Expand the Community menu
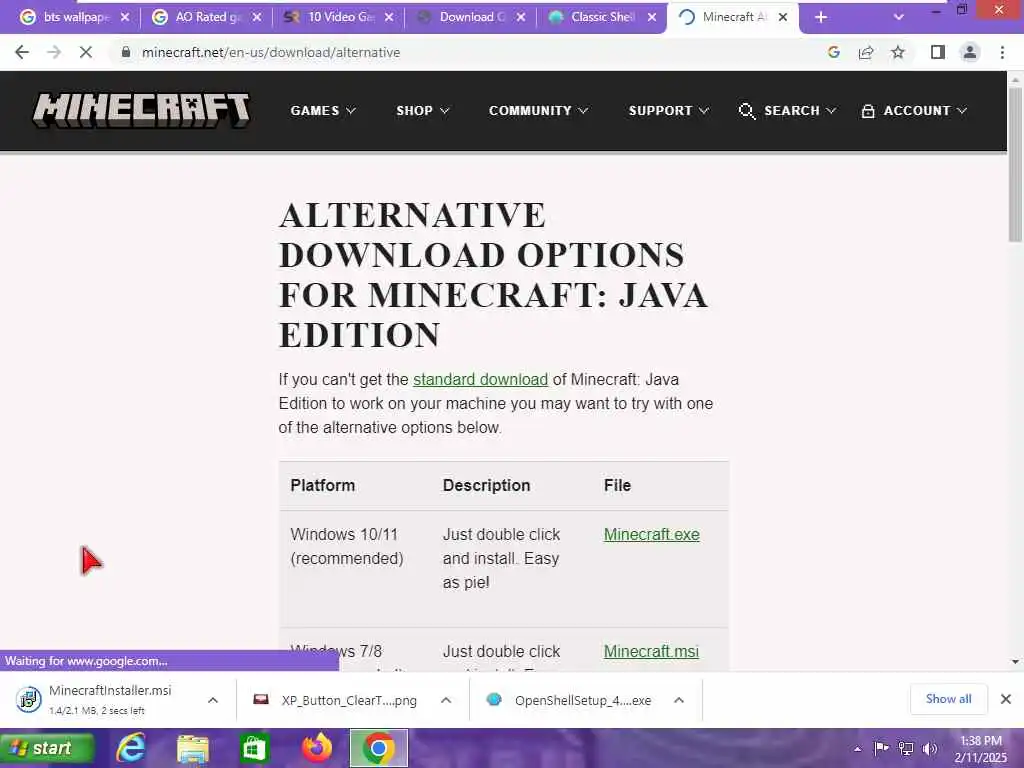This screenshot has width=1024, height=768. tap(538, 110)
